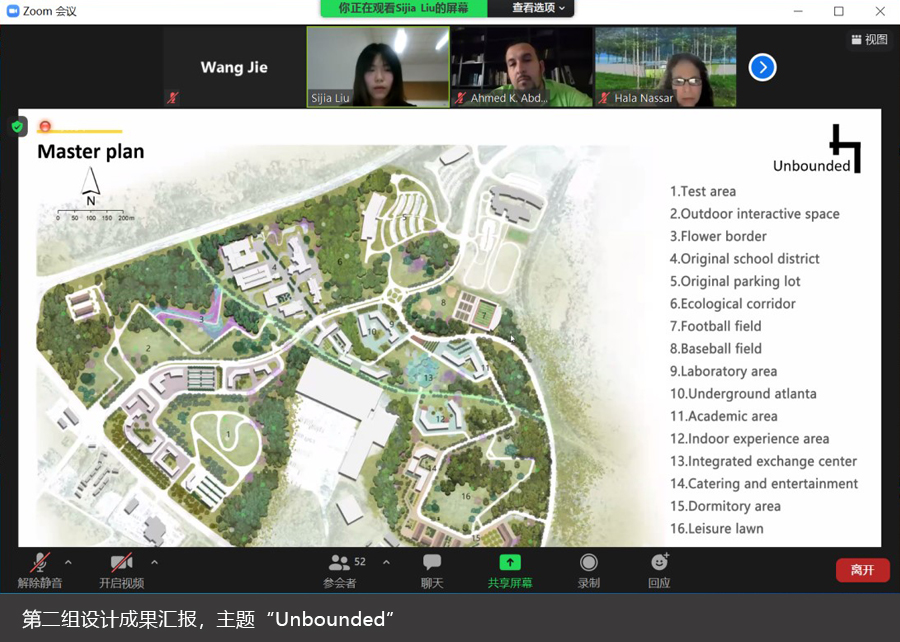
Task: Open the reactions (回应) menu
Action: [659, 569]
